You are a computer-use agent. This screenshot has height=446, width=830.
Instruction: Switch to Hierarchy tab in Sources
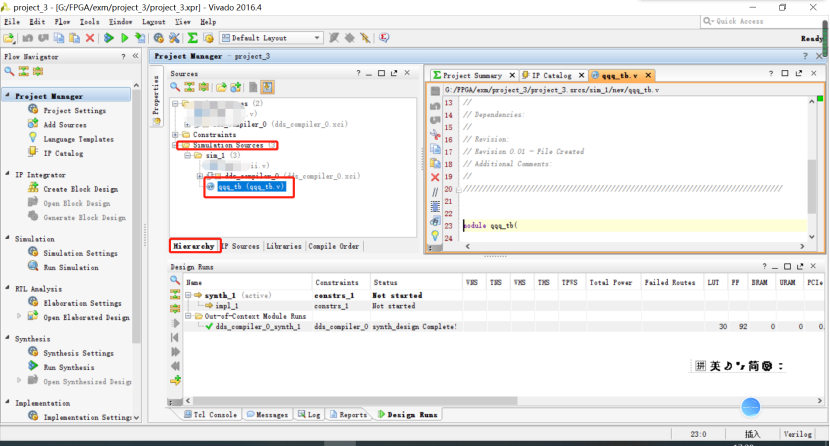click(194, 246)
